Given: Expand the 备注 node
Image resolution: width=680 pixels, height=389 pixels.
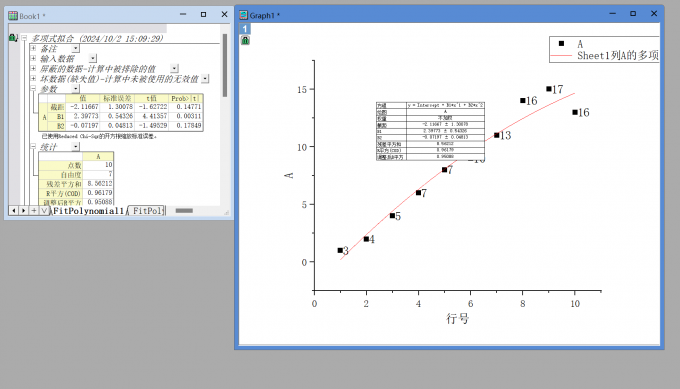Looking at the screenshot, I should pyautogui.click(x=33, y=48).
